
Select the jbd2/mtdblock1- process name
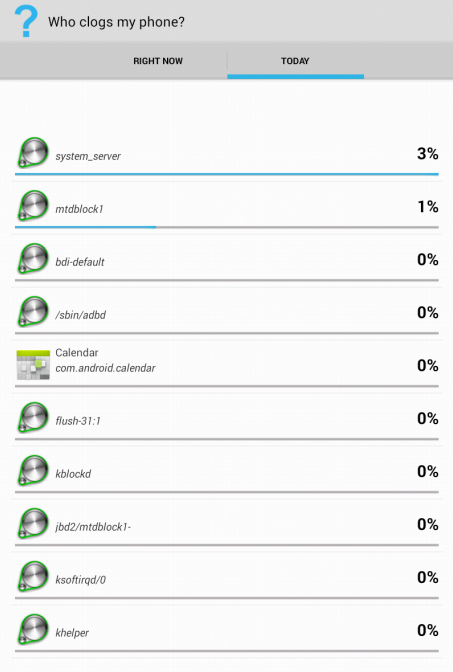tap(93, 527)
